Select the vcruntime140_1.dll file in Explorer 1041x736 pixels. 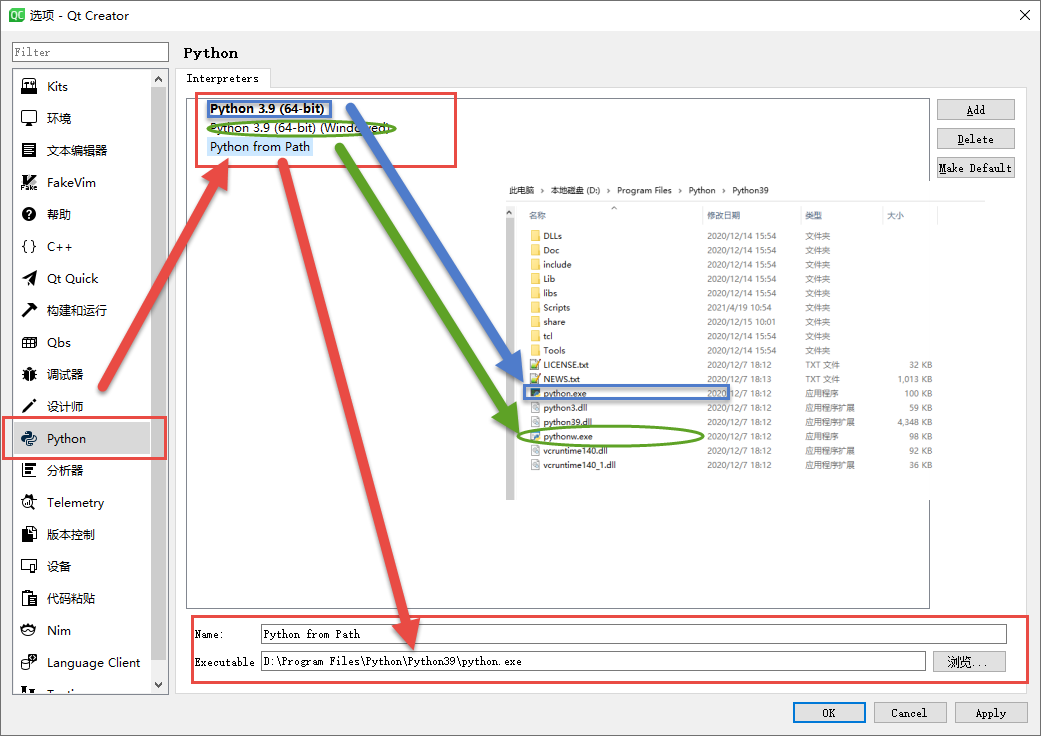(580, 465)
